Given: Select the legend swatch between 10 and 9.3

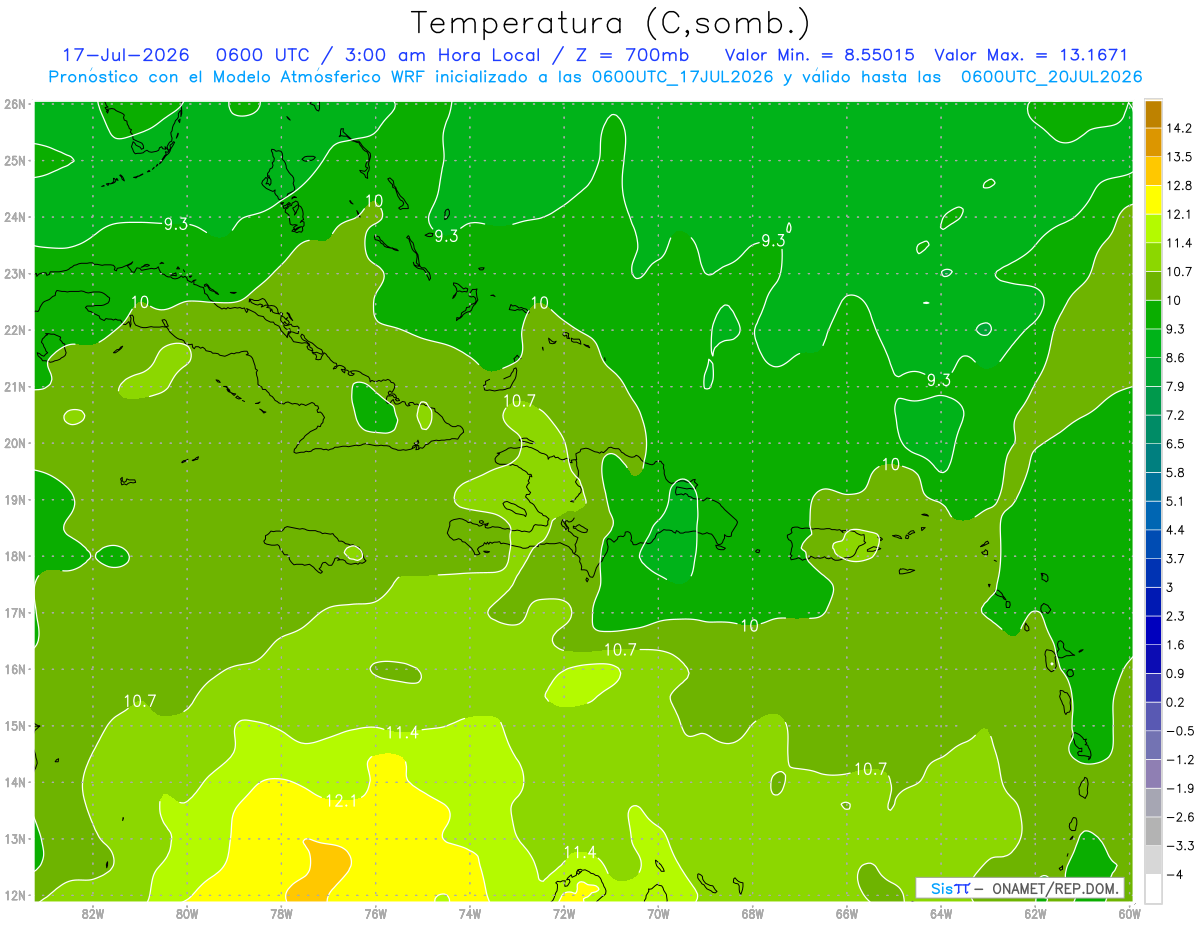Looking at the screenshot, I should click(1153, 314).
